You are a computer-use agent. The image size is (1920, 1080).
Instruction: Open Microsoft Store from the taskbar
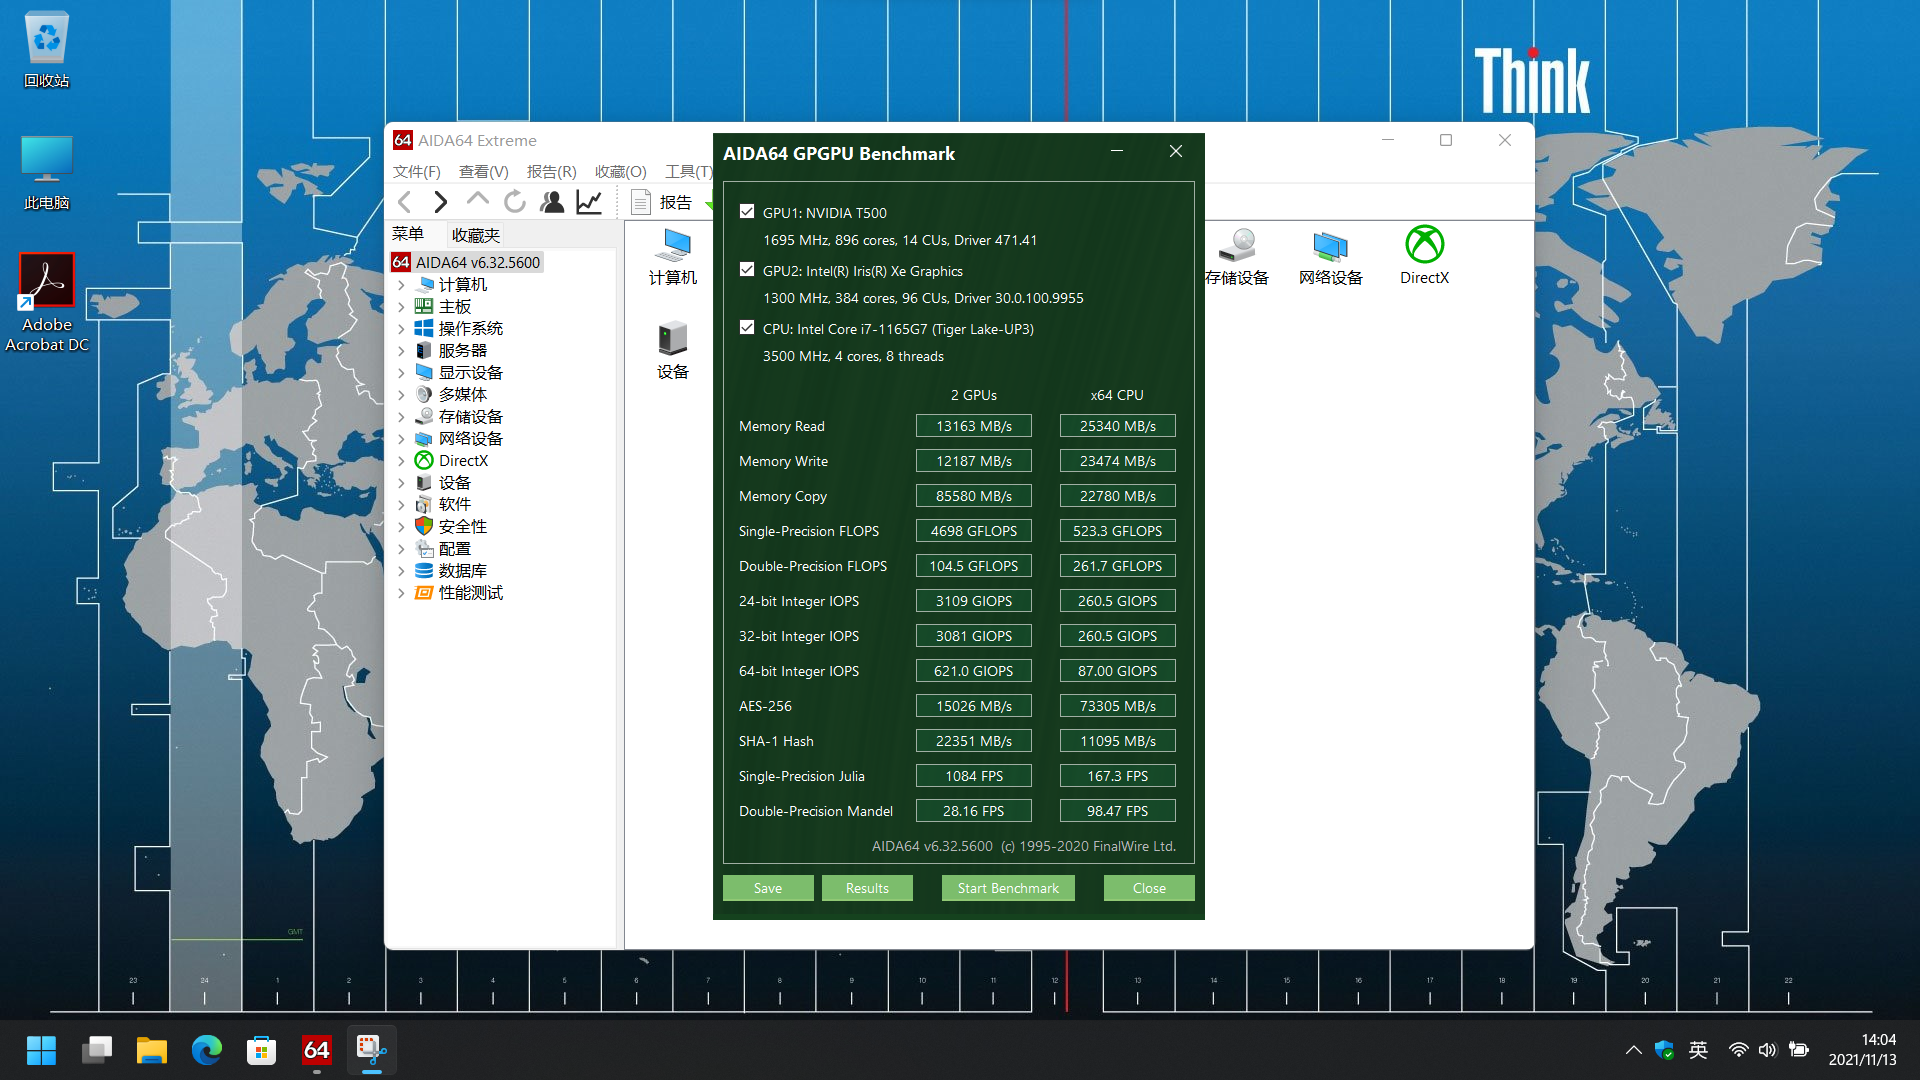262,1050
